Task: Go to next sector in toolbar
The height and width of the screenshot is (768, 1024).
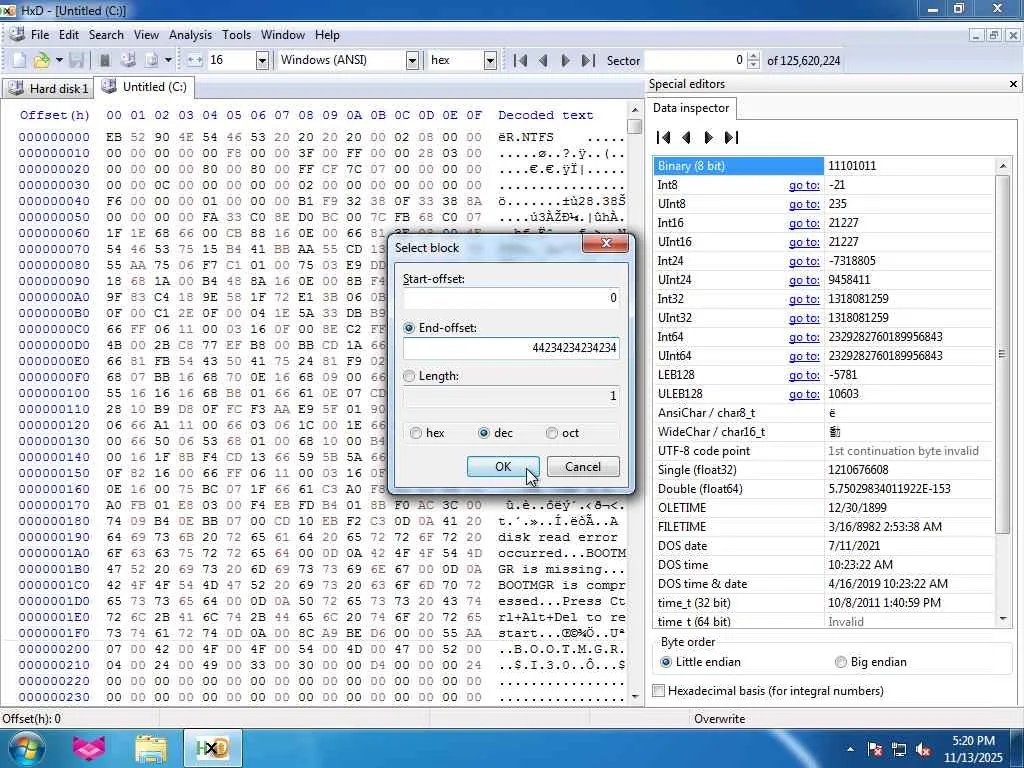Action: 566,60
